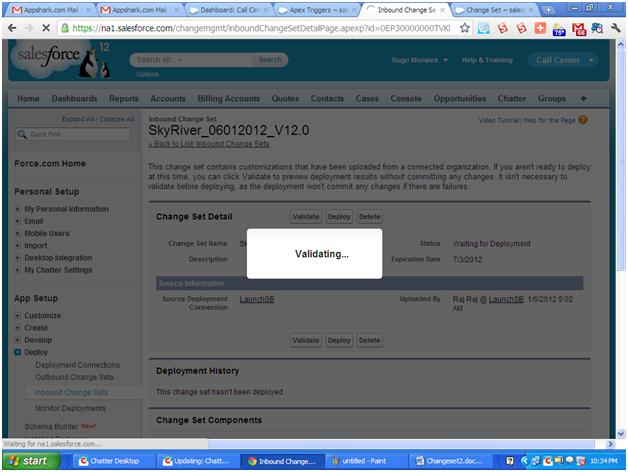Bookmark this page with the star icon
Viewport: 628px width, 472px height.
(464, 28)
